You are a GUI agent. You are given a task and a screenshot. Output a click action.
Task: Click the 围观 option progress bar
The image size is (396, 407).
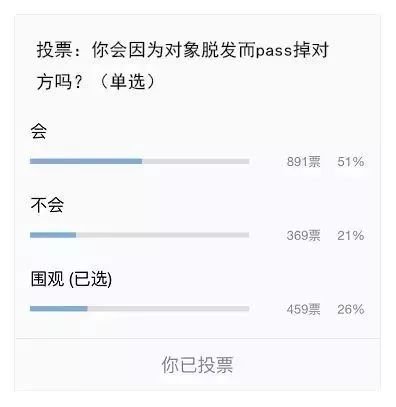pyautogui.click(x=140, y=309)
